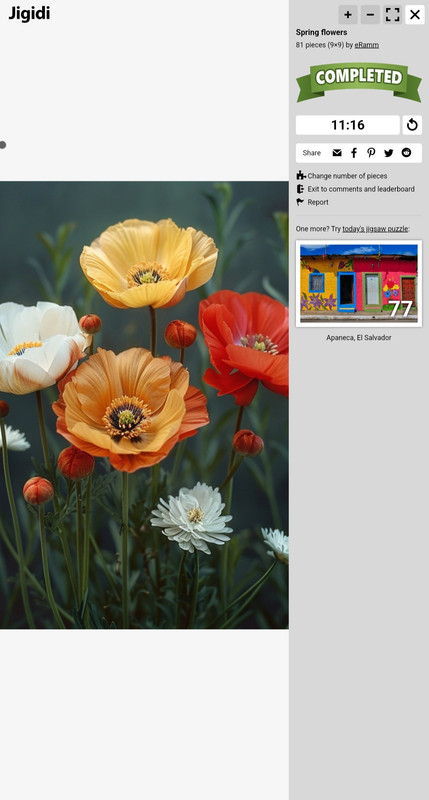
Task: Share puzzle on Pinterest
Action: point(371,153)
